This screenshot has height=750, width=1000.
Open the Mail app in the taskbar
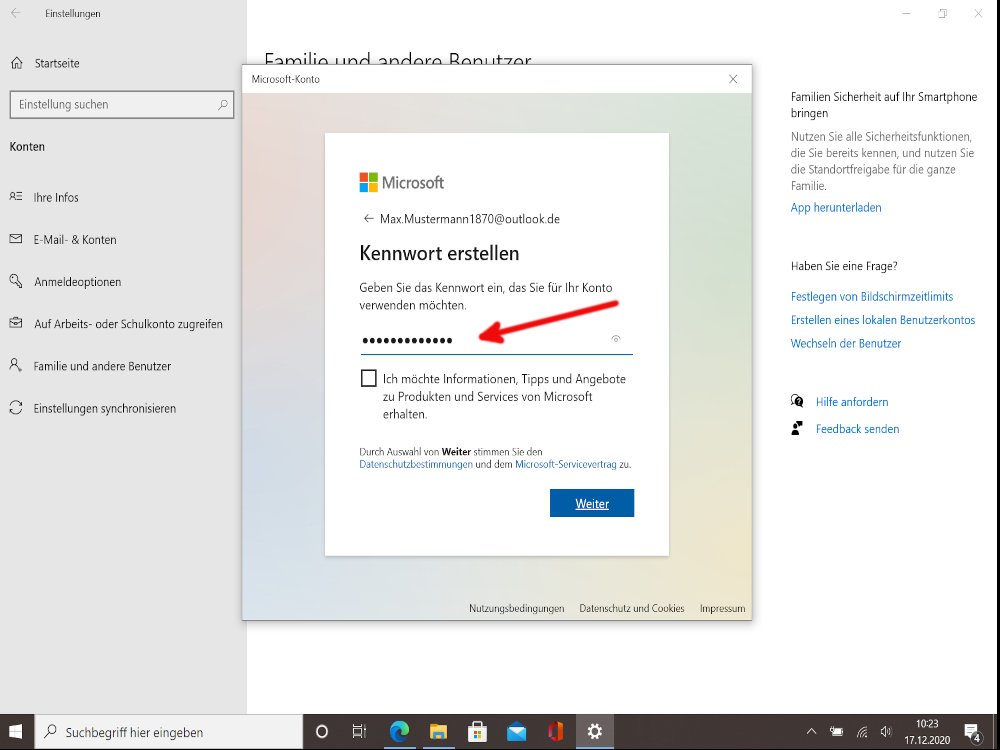tap(516, 732)
